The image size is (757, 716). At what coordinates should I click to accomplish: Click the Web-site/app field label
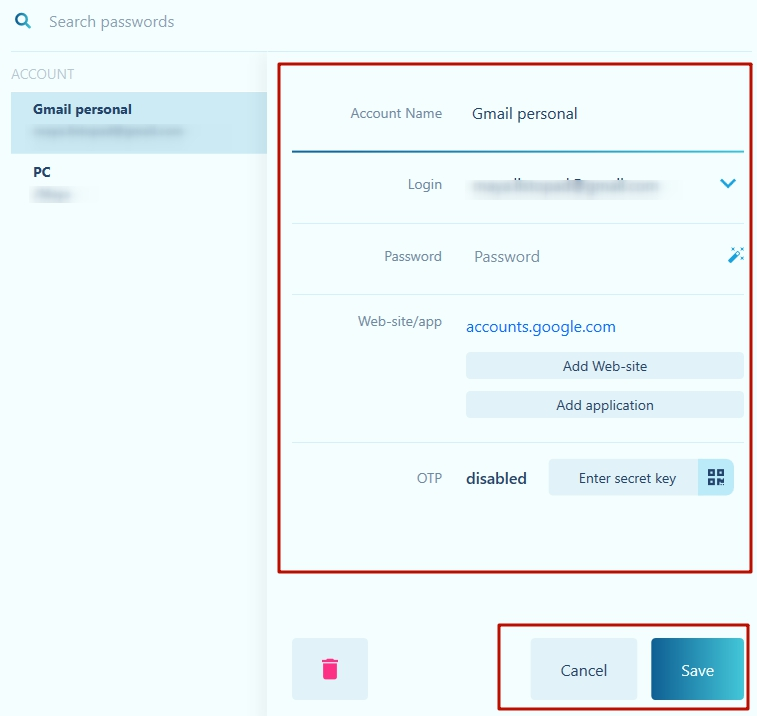pyautogui.click(x=399, y=322)
